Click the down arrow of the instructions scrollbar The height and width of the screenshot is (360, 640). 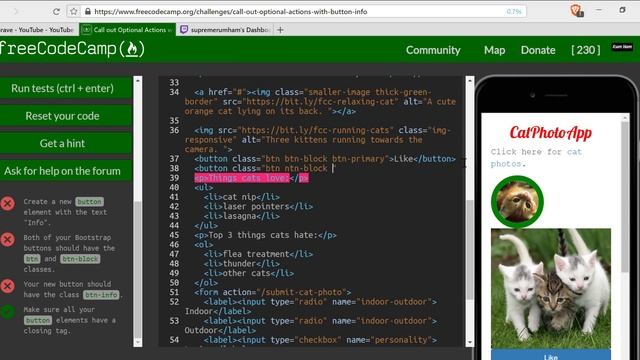pyautogui.click(x=138, y=342)
